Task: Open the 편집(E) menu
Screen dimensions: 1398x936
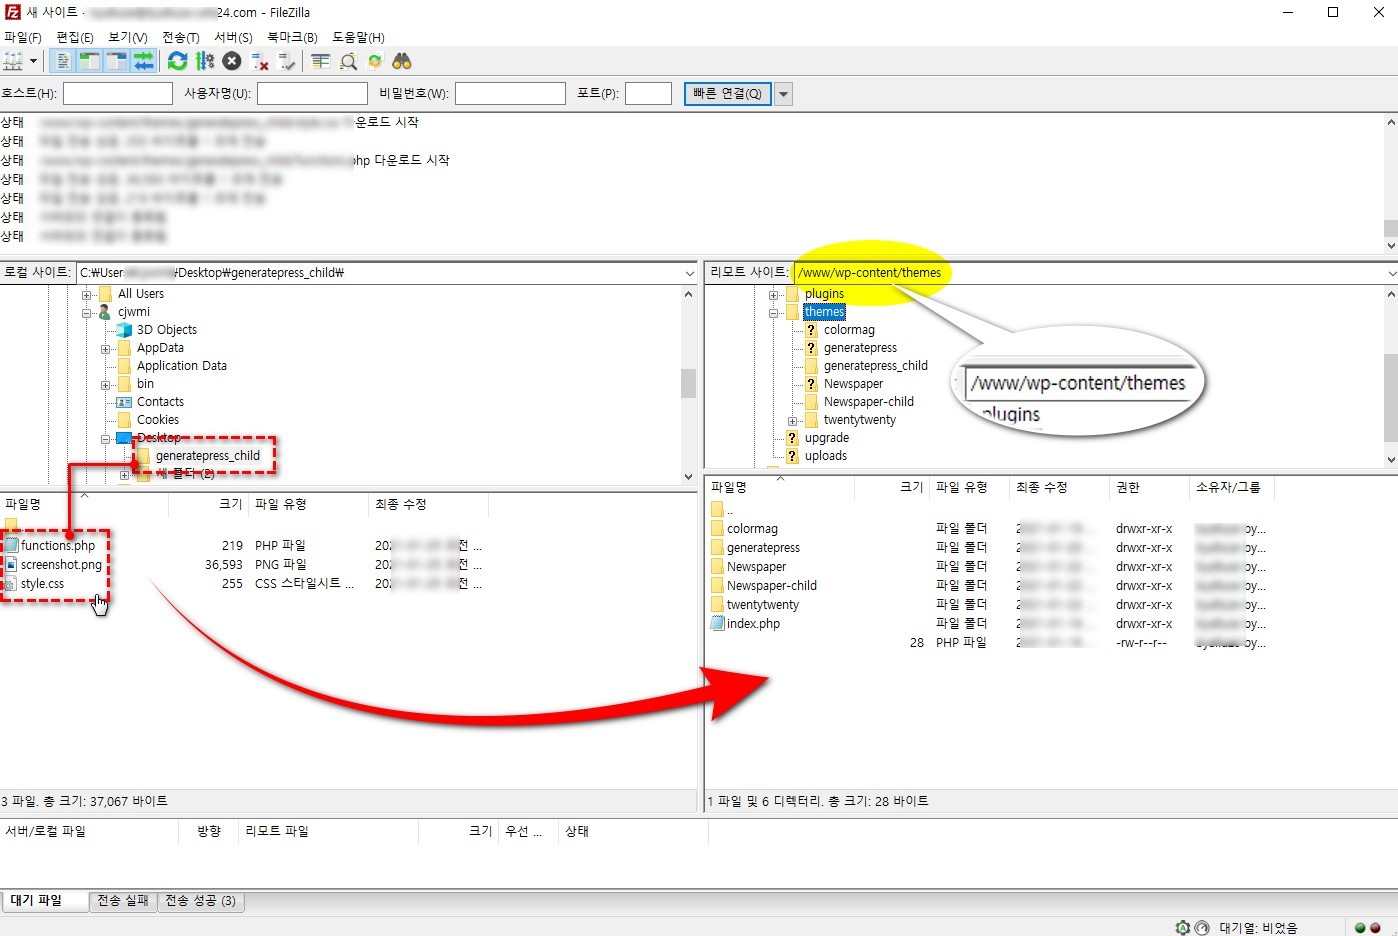Action: tap(75, 37)
